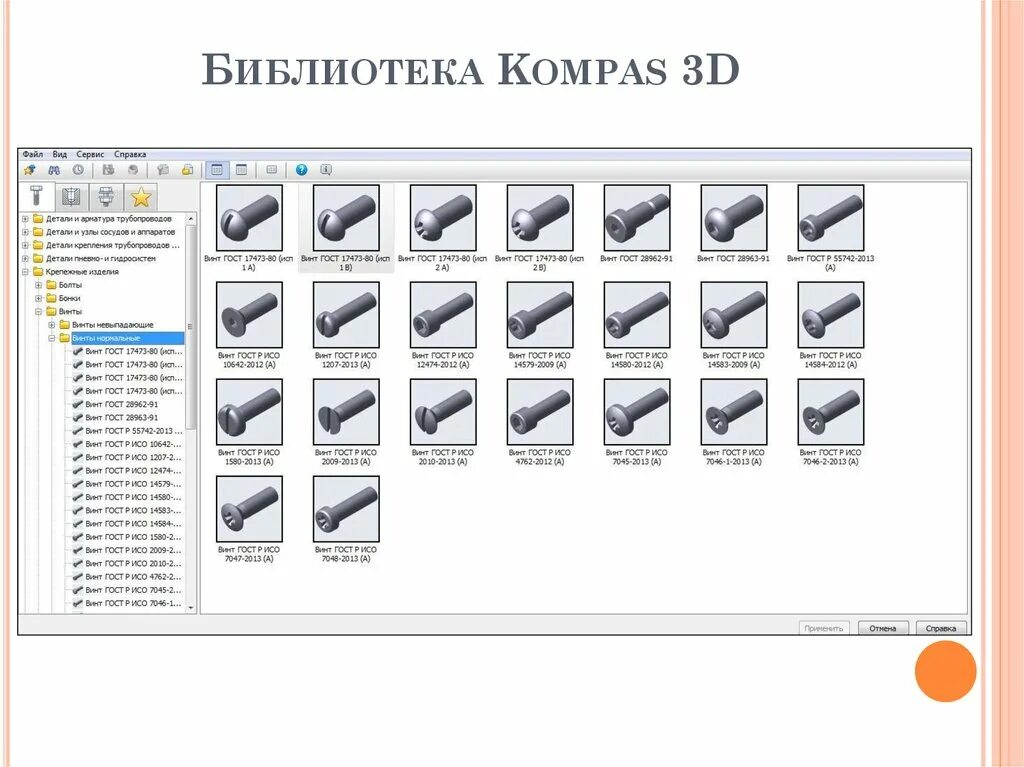Click the star favorites icon in toolbar

(29, 170)
